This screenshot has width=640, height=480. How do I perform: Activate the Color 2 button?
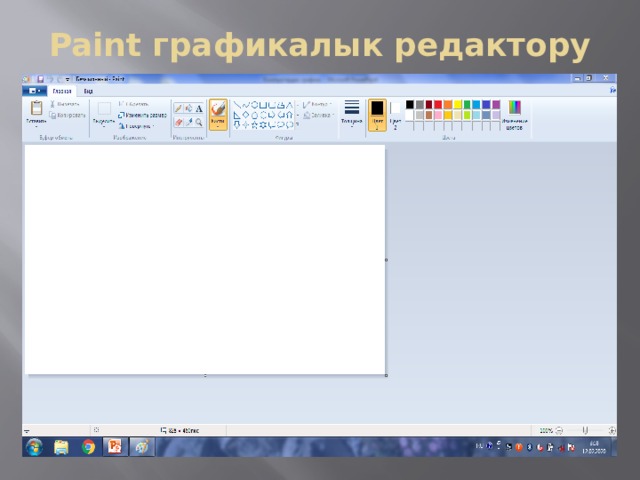click(x=395, y=115)
